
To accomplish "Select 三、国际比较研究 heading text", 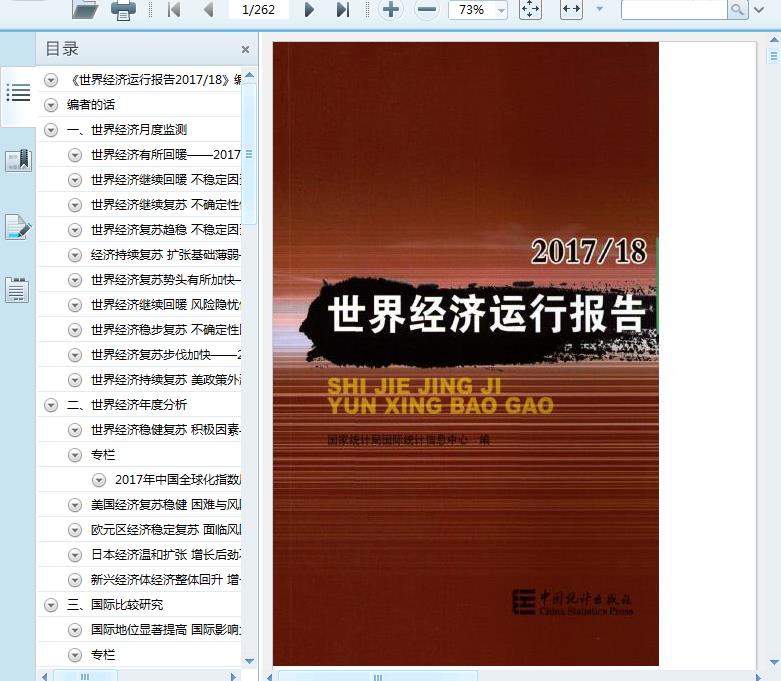I will tap(115, 605).
